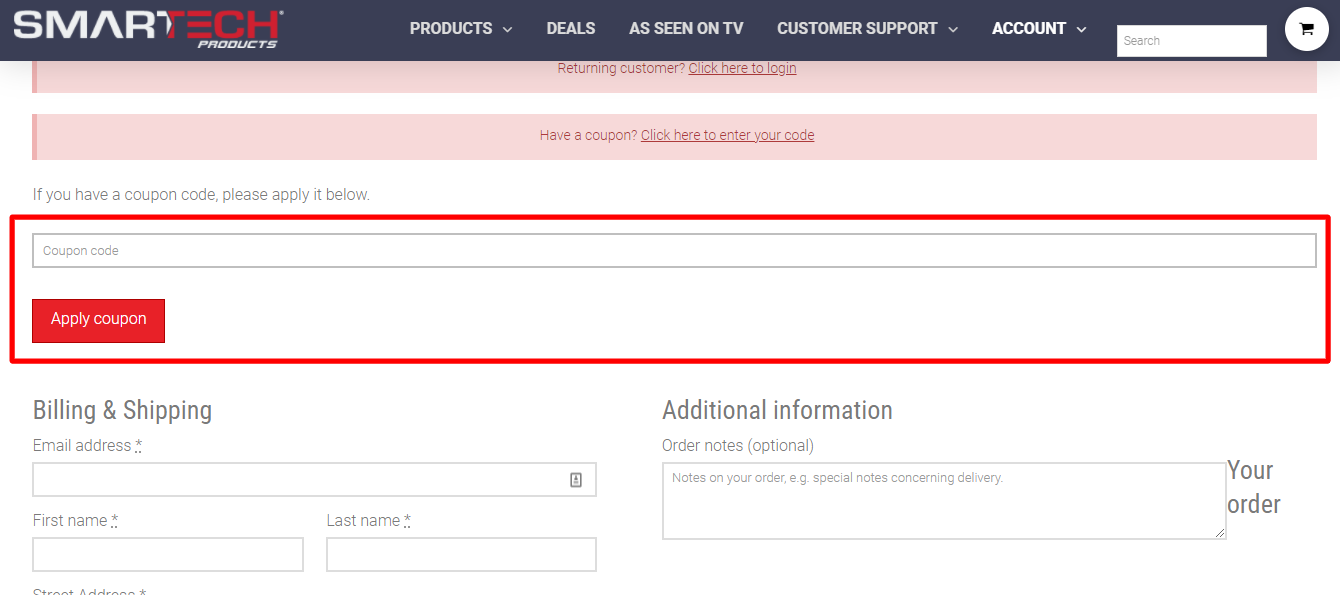This screenshot has width=1340, height=595.
Task: Expand the Products menu
Action: (x=461, y=29)
